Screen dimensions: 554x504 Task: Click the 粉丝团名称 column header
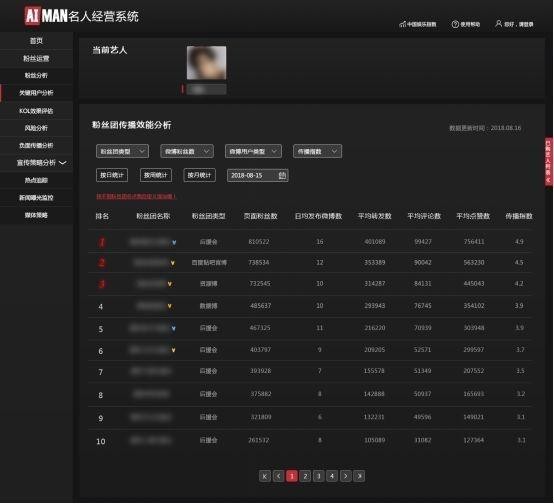[153, 216]
